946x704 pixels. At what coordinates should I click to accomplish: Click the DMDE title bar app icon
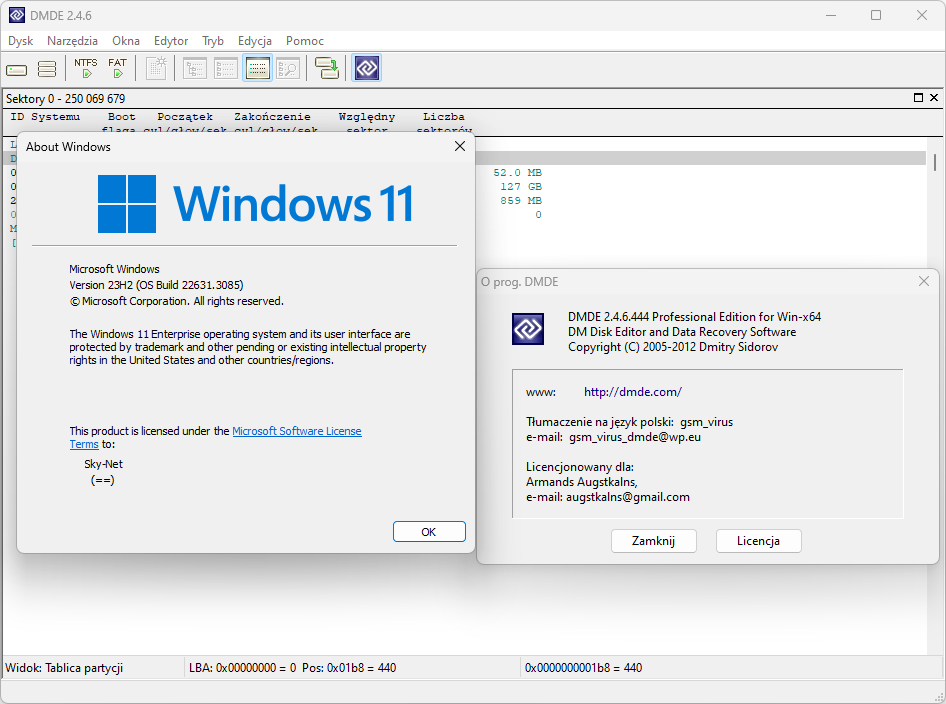tap(17, 15)
